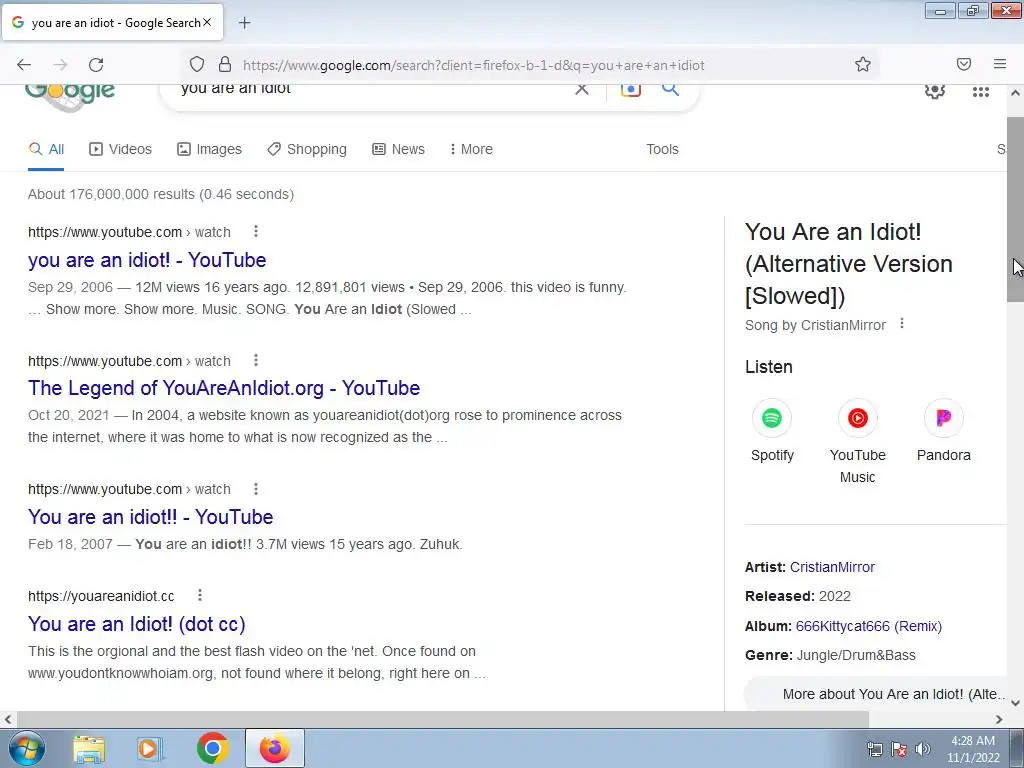The image size is (1024, 768).
Task: Bookmark this page with the star icon
Action: point(863,65)
